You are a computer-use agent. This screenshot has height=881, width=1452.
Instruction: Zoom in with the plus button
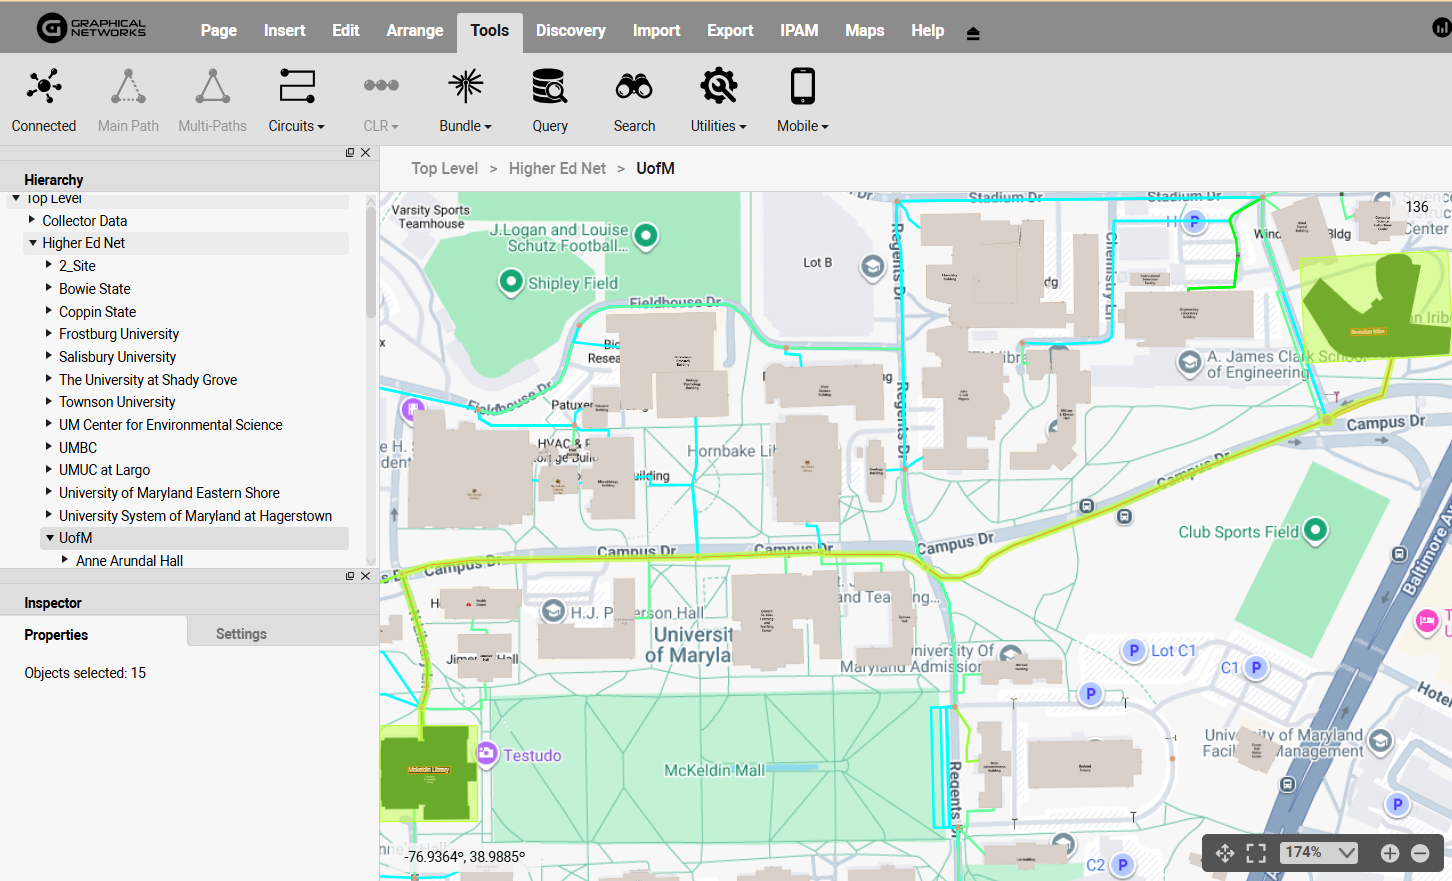click(1390, 853)
